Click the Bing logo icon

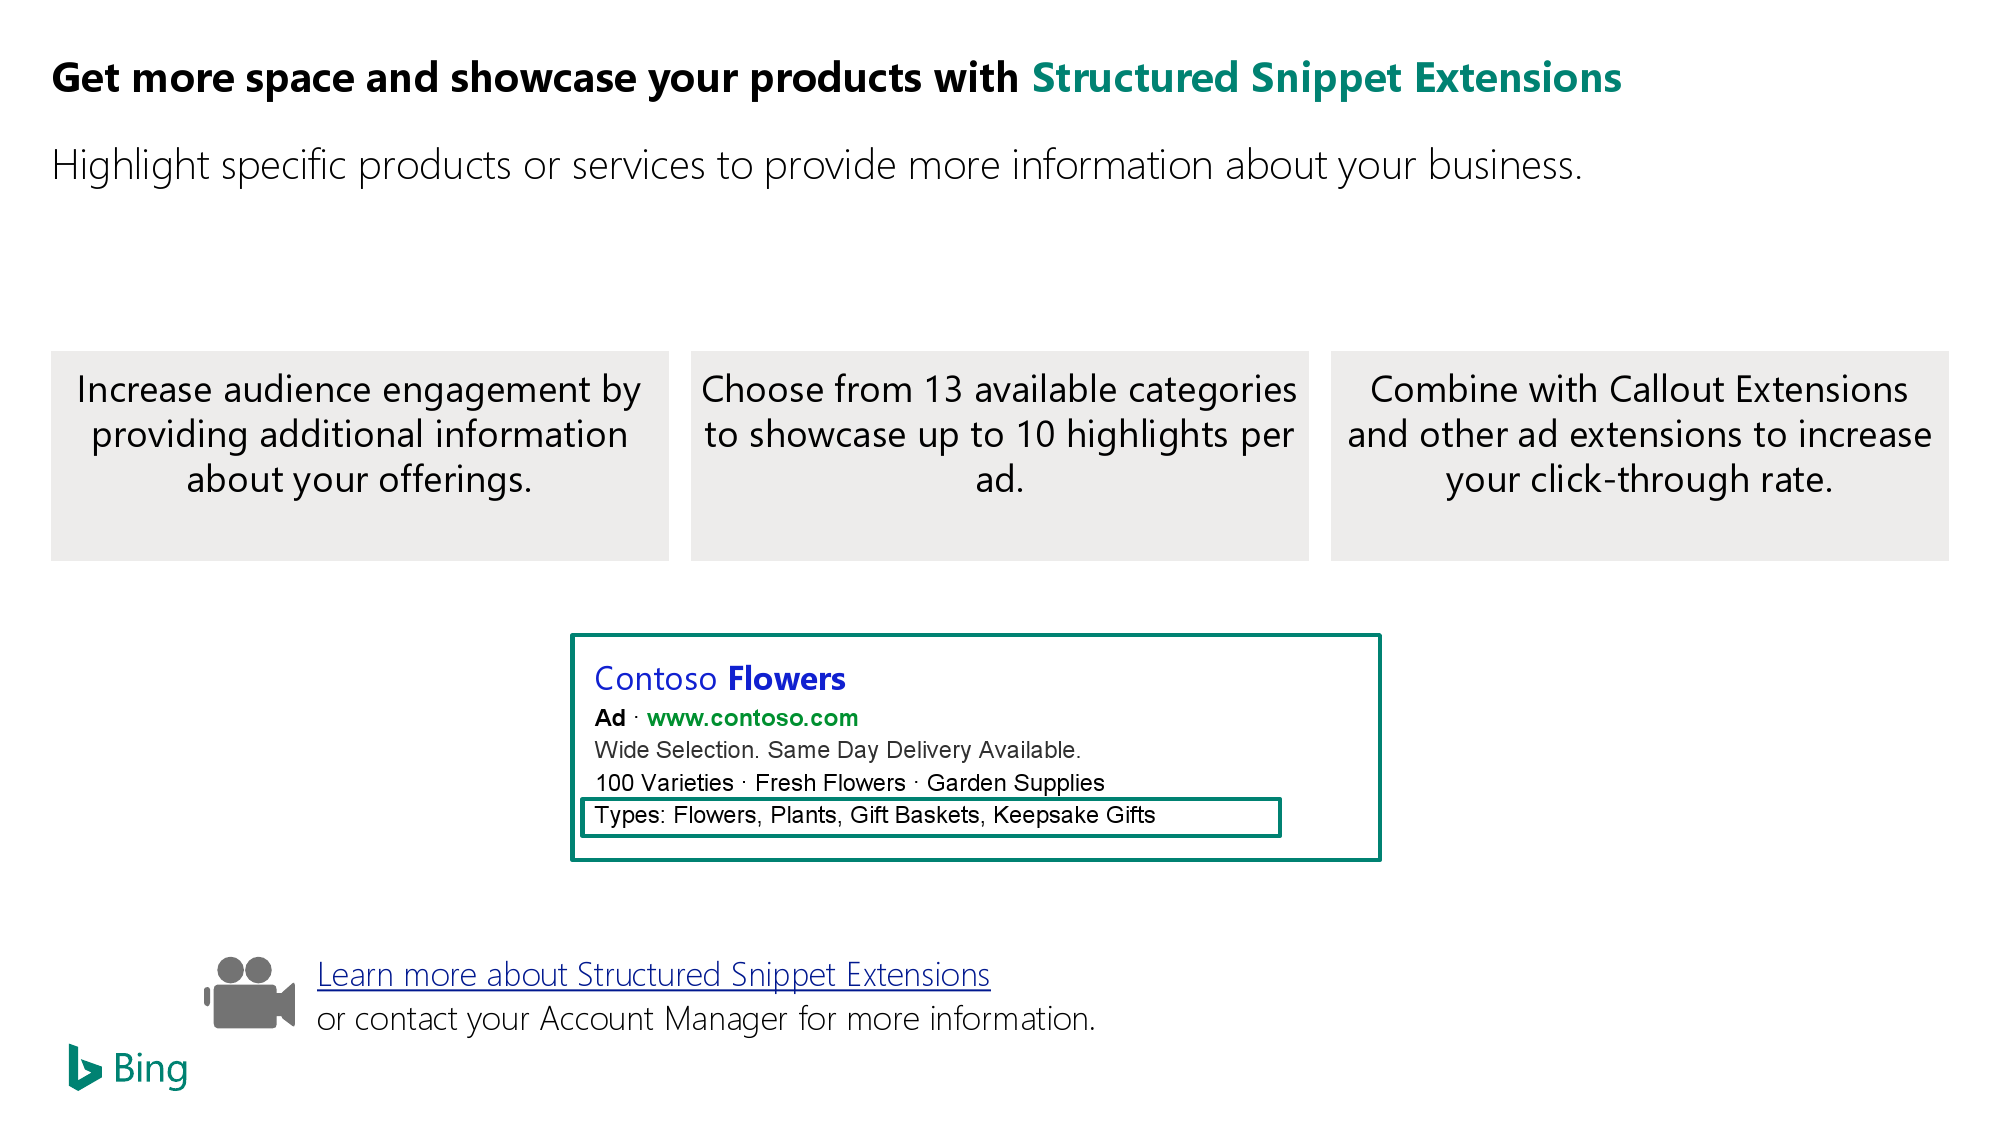click(84, 1068)
